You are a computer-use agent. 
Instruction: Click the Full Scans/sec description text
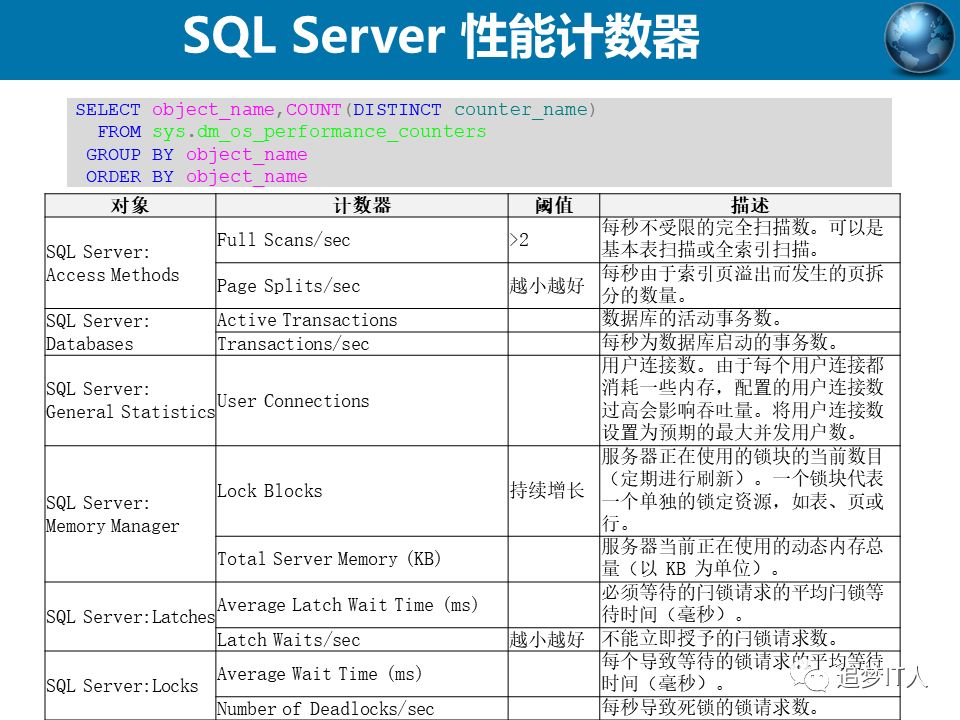pyautogui.click(x=743, y=239)
